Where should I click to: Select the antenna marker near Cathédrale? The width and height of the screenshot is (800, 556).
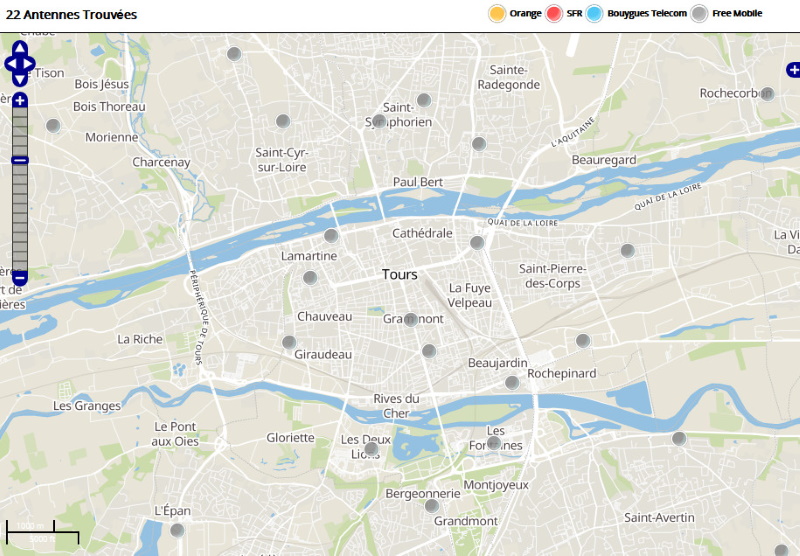[477, 242]
